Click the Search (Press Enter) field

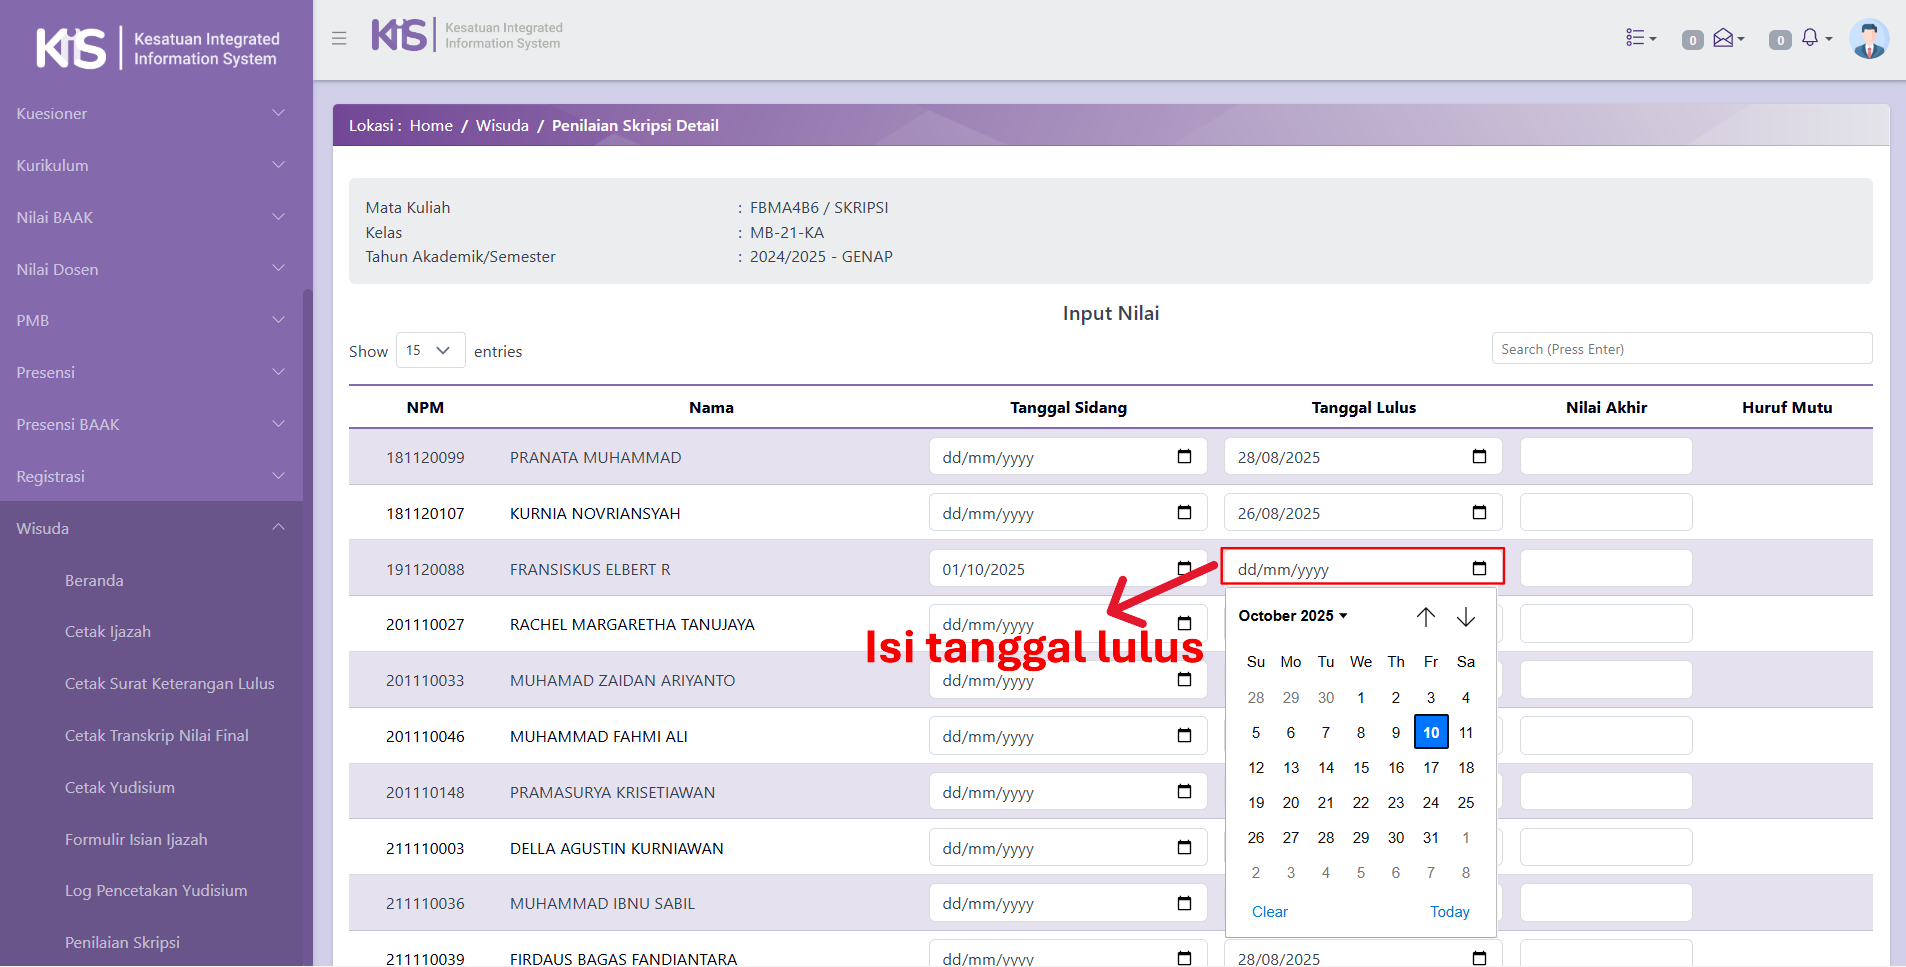1681,349
